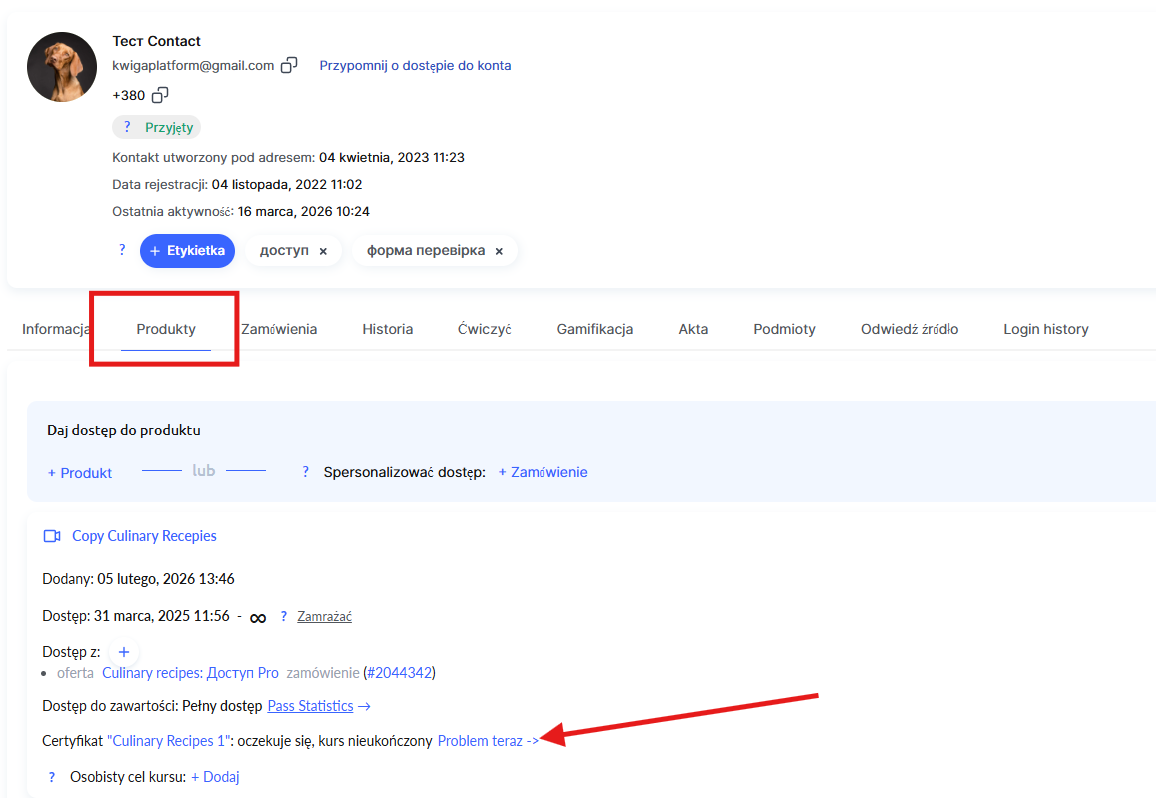This screenshot has width=1156, height=798.
Task: Open the Gamifikacja tab
Action: coord(594,329)
